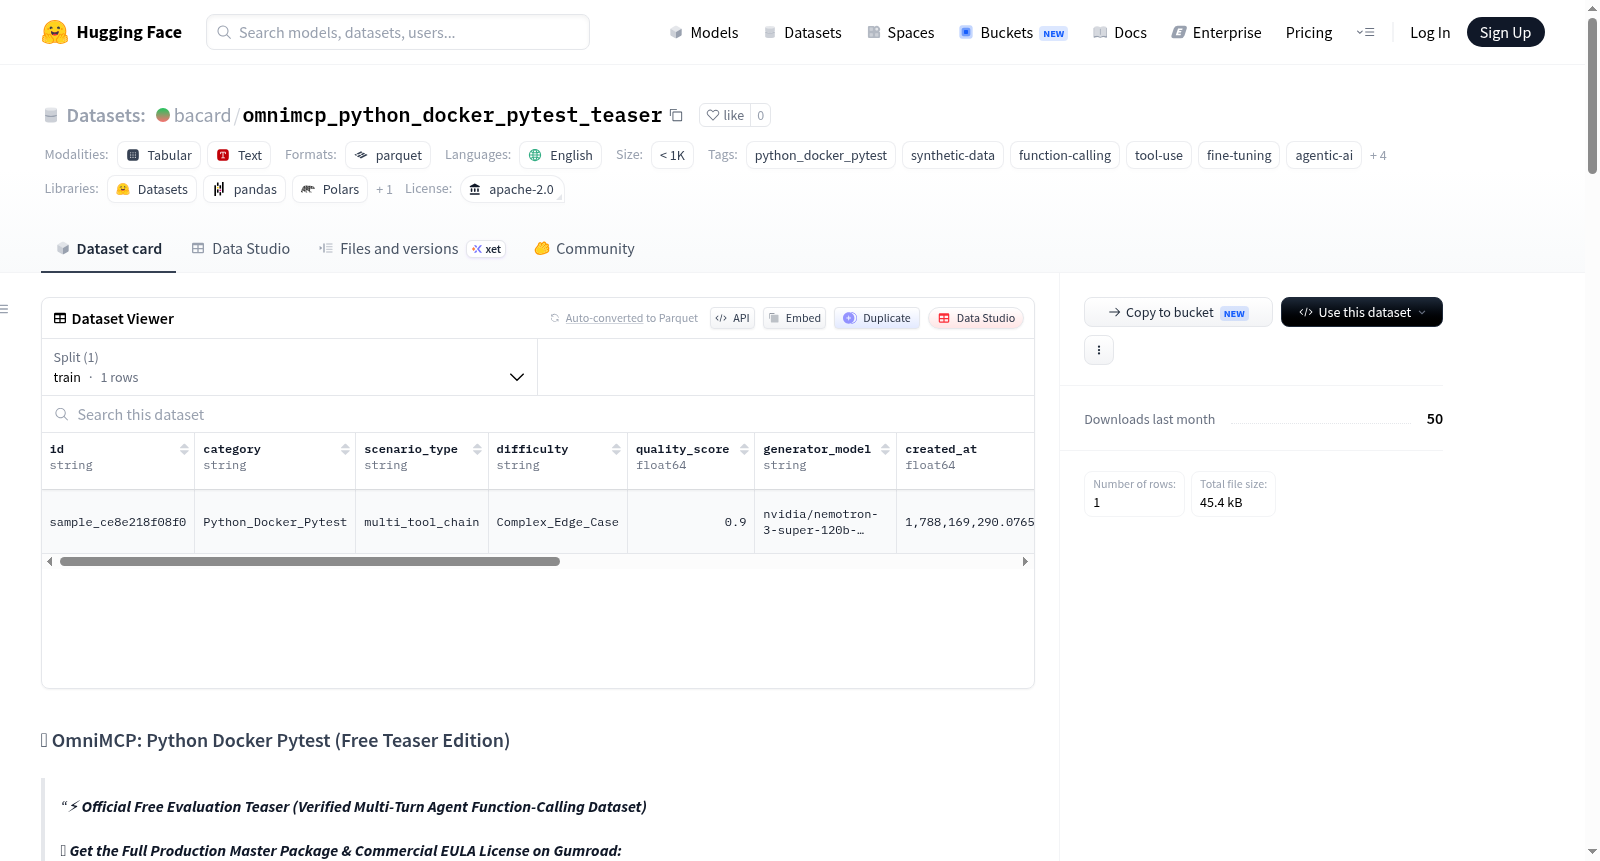This screenshot has width=1600, height=861.
Task: Select the Polars library tag
Action: pyautogui.click(x=330, y=189)
